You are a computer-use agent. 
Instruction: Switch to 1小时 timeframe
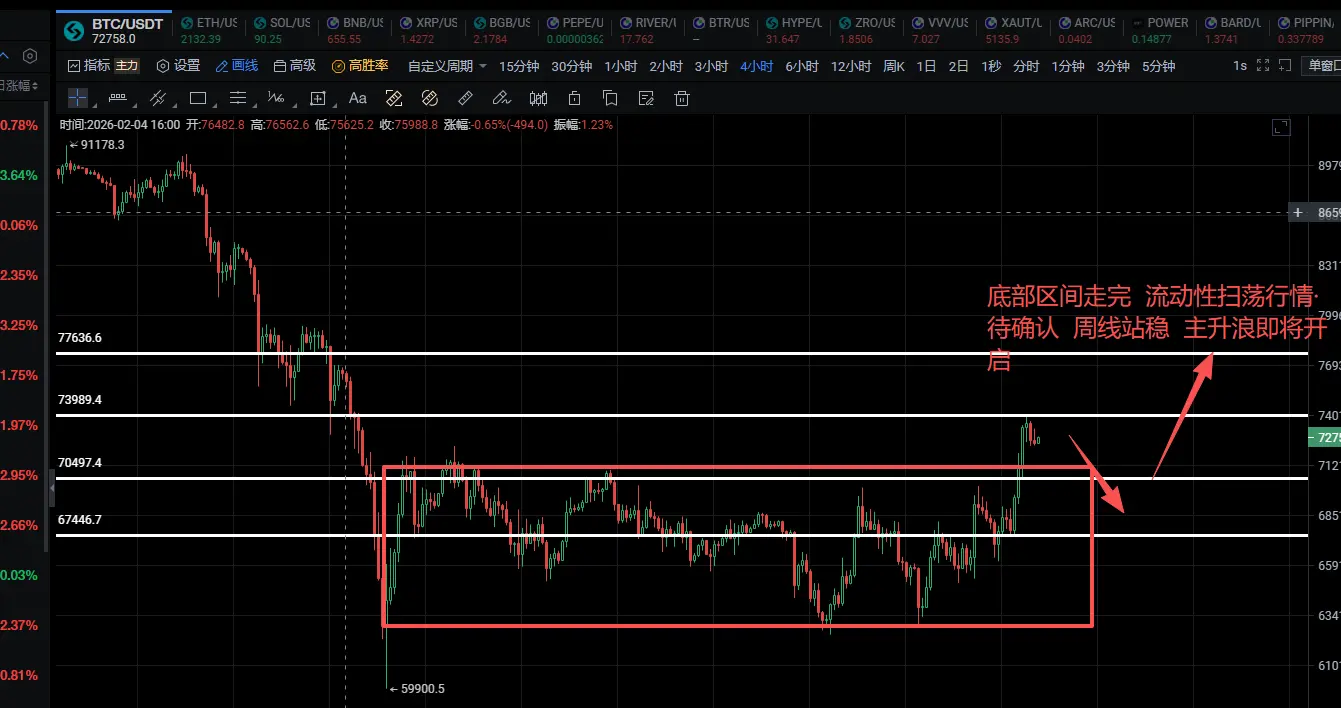click(x=621, y=66)
